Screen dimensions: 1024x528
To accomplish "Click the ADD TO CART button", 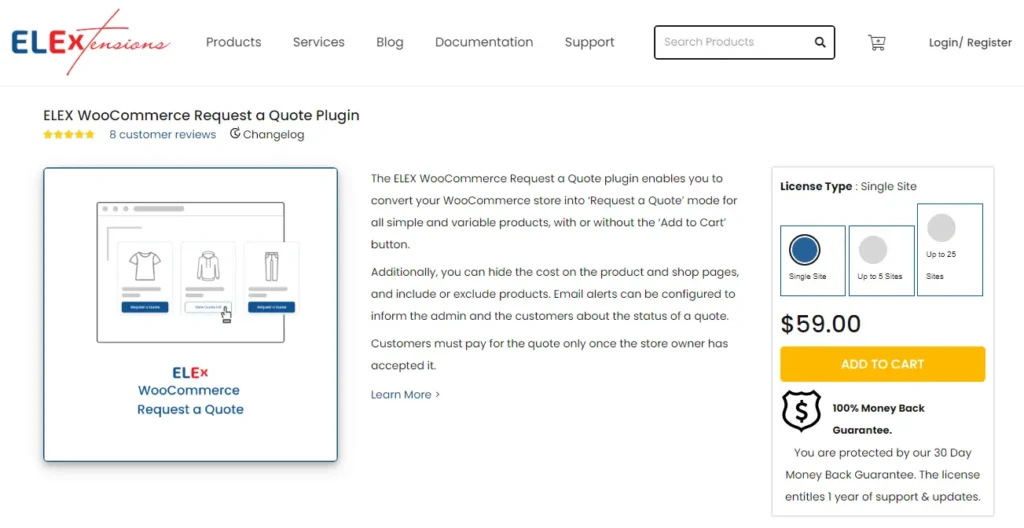I will pyautogui.click(x=882, y=364).
